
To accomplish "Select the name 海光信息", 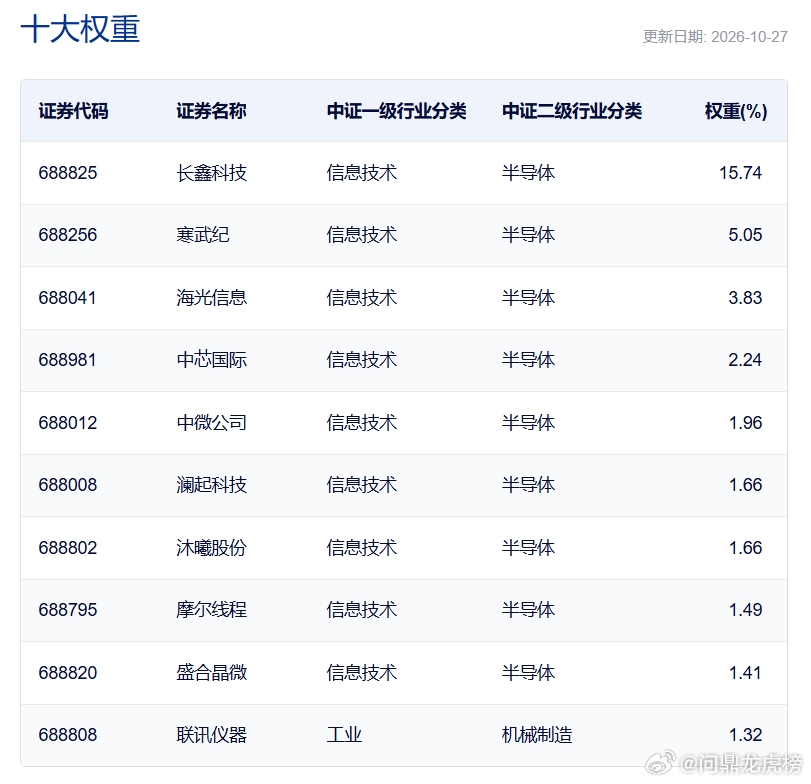I will tap(212, 298).
